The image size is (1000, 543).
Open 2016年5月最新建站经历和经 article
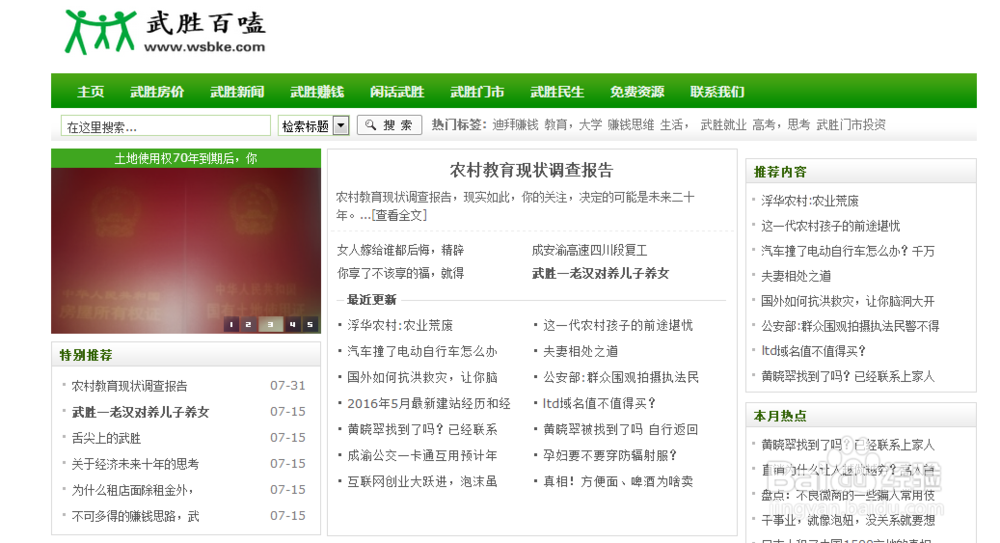click(x=429, y=404)
